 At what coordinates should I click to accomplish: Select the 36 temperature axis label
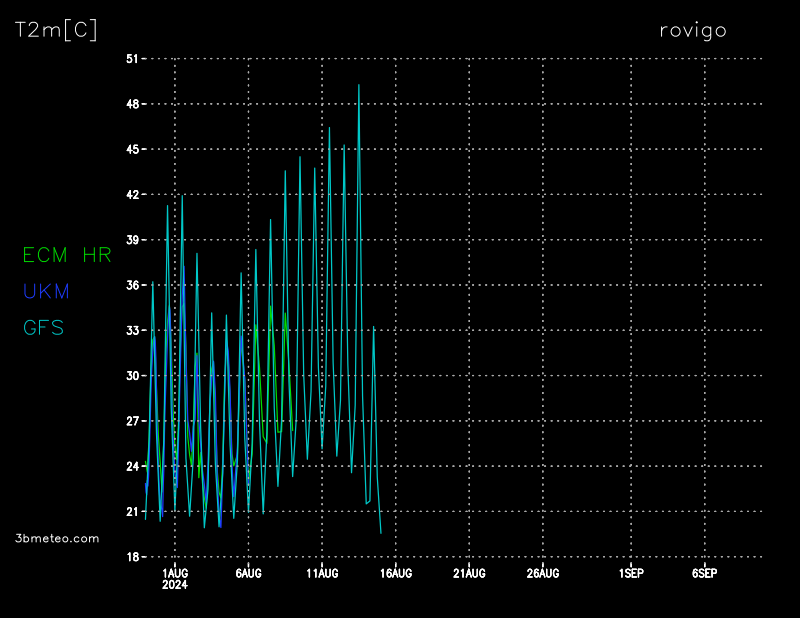[131, 285]
